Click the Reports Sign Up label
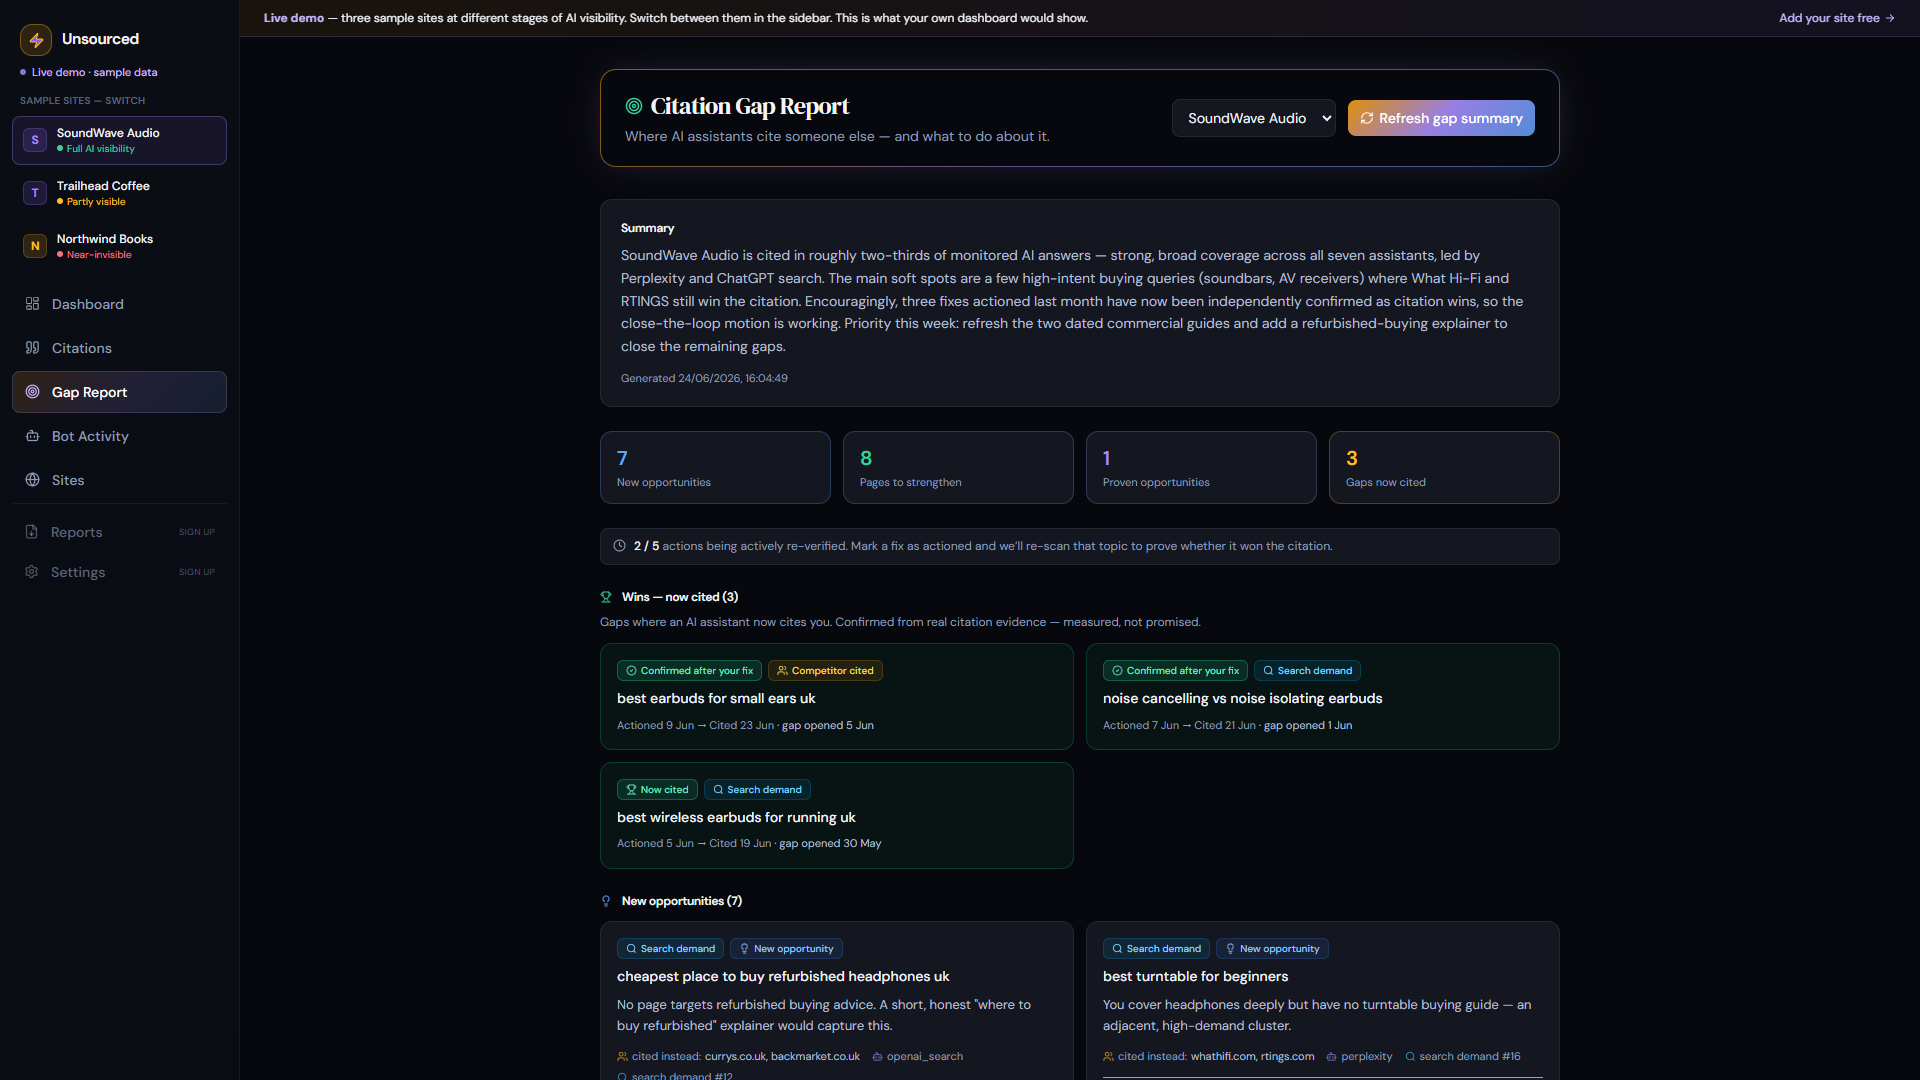1920x1080 pixels. [x=197, y=532]
